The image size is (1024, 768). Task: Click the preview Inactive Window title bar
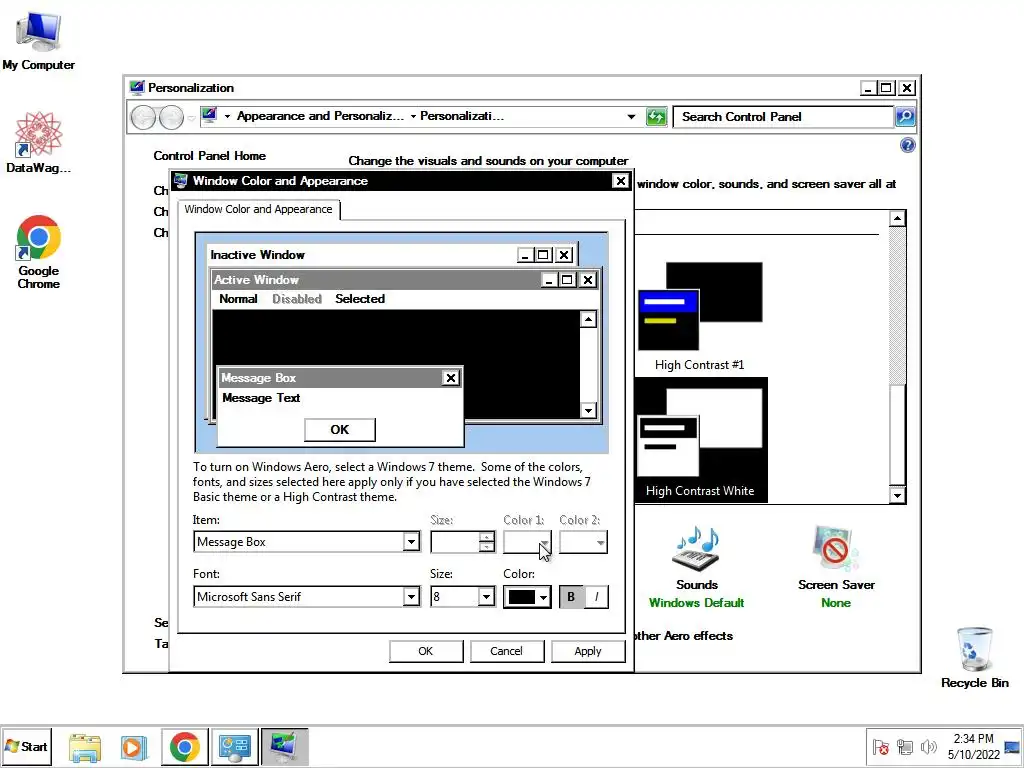click(392, 255)
